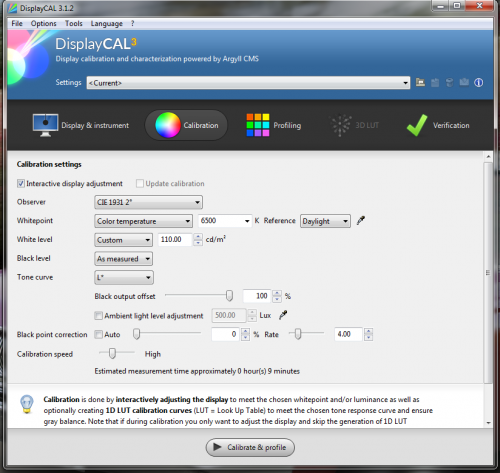Open the Tools menu
The image size is (500, 473).
tap(73, 24)
